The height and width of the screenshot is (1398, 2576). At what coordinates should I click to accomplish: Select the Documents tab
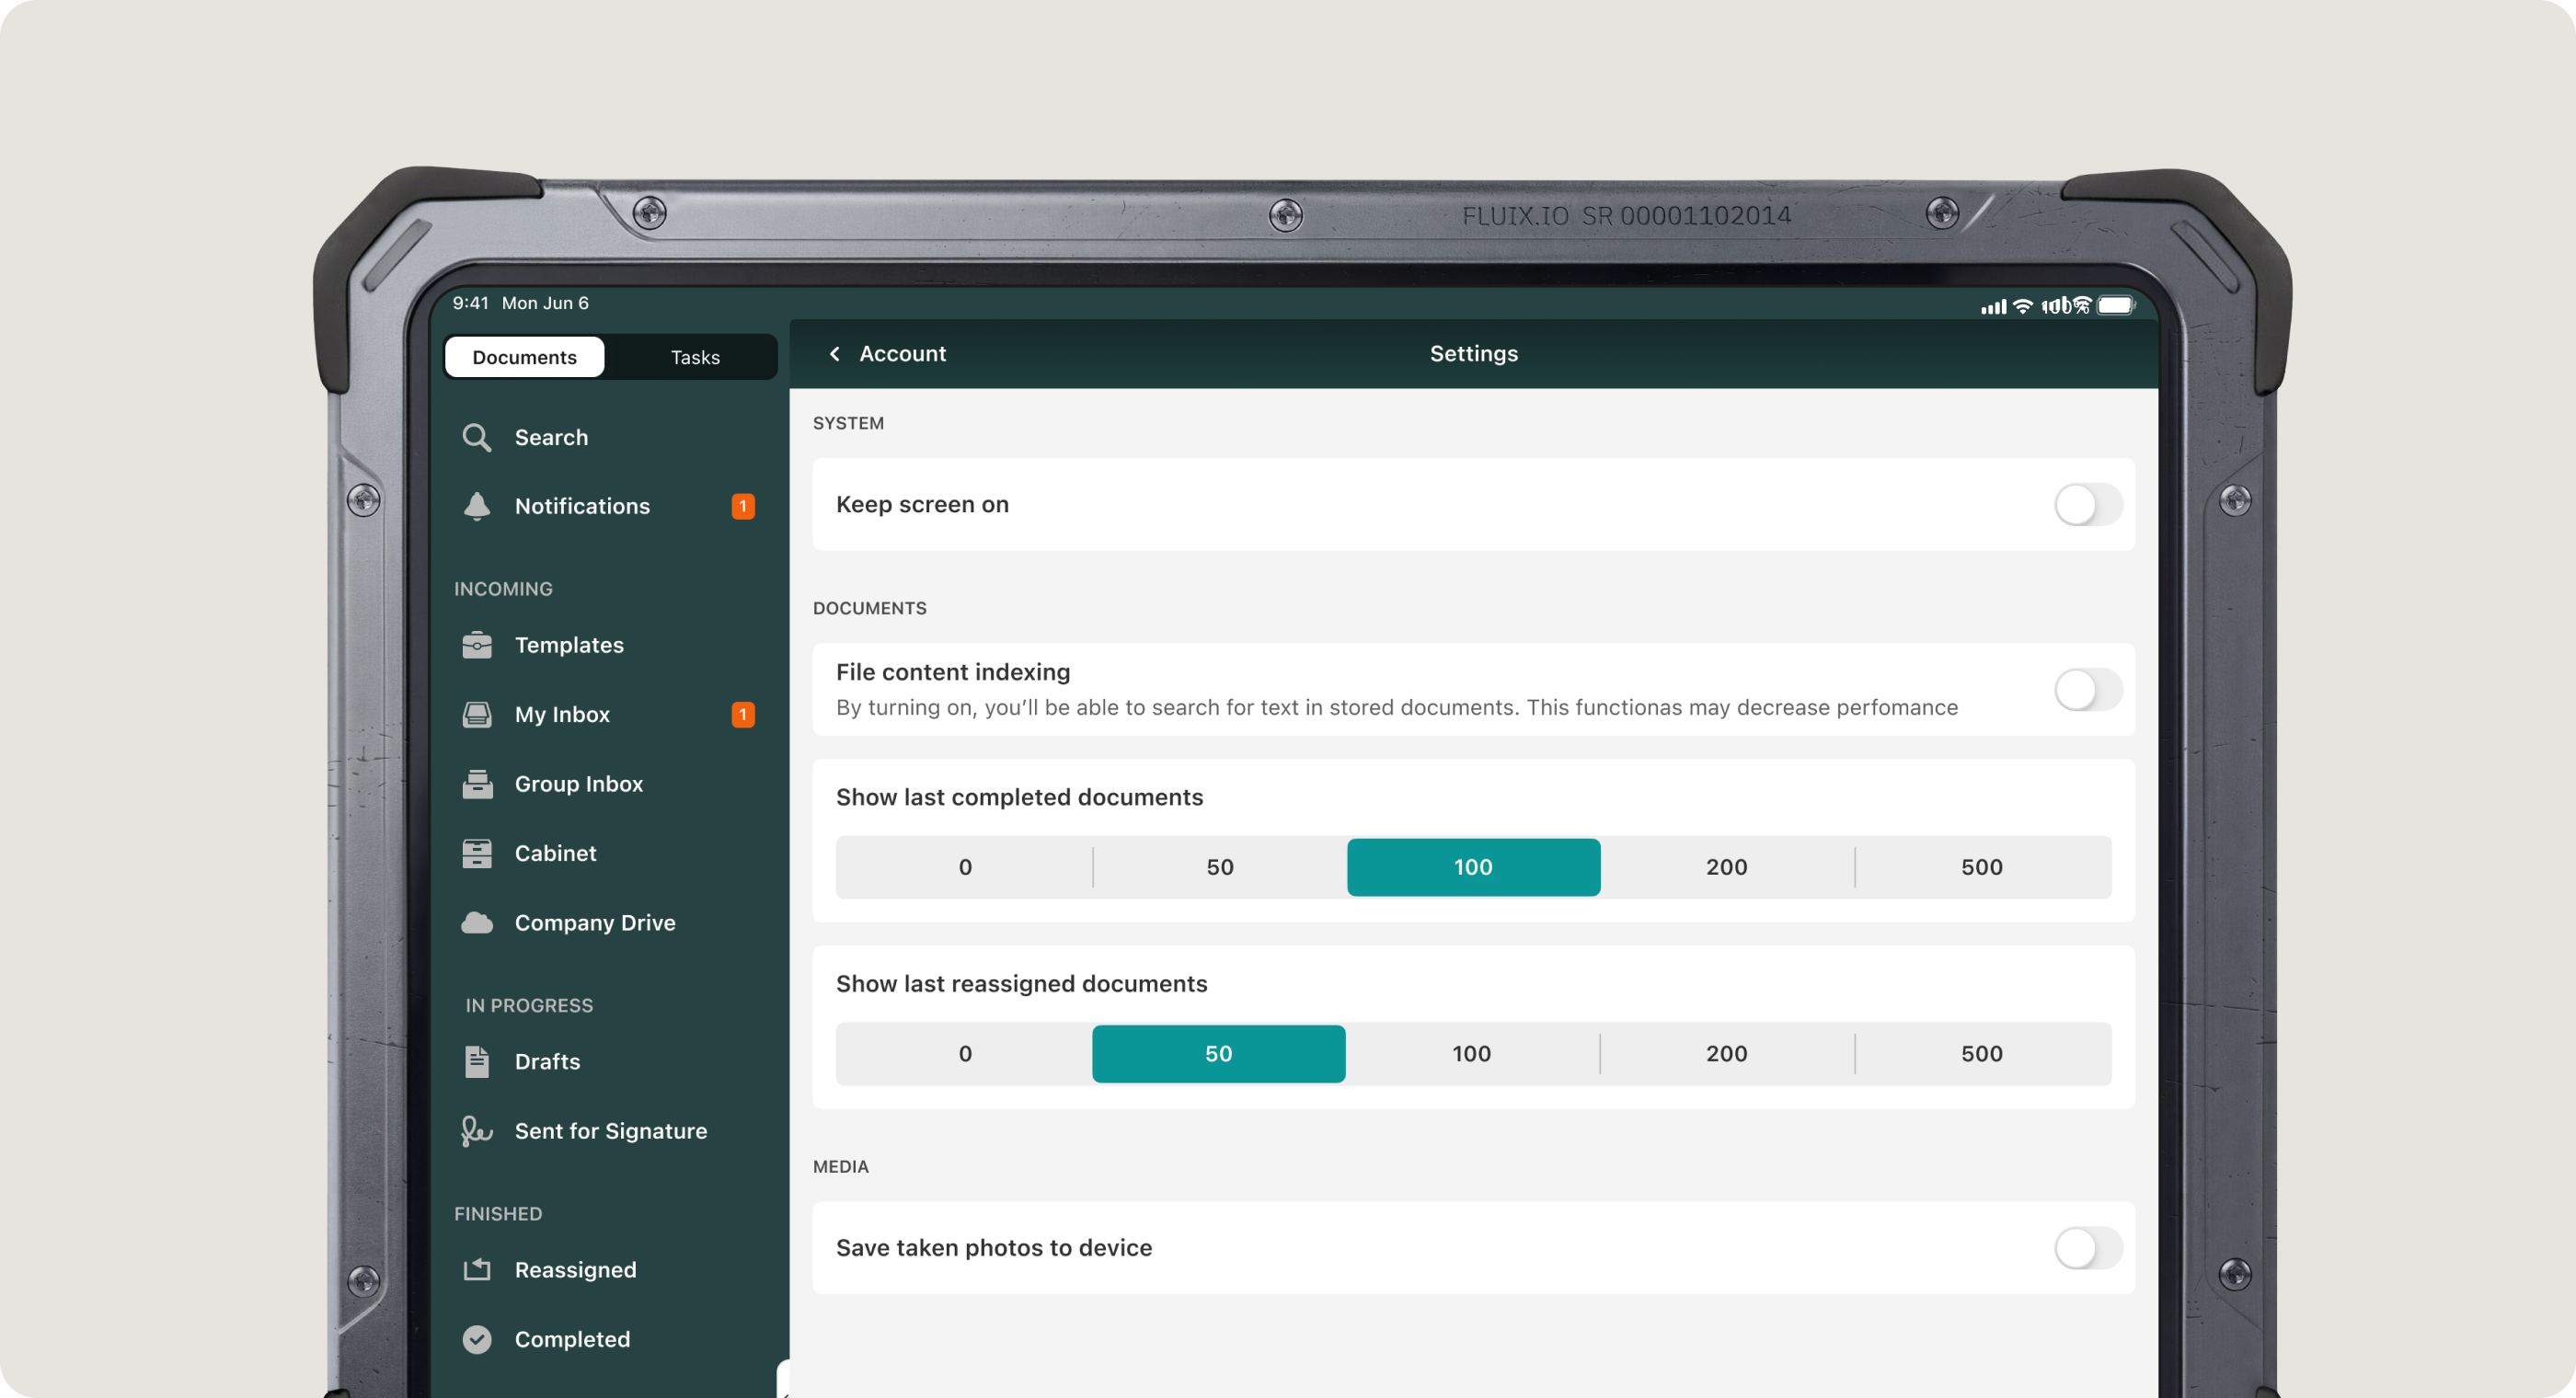pos(524,358)
